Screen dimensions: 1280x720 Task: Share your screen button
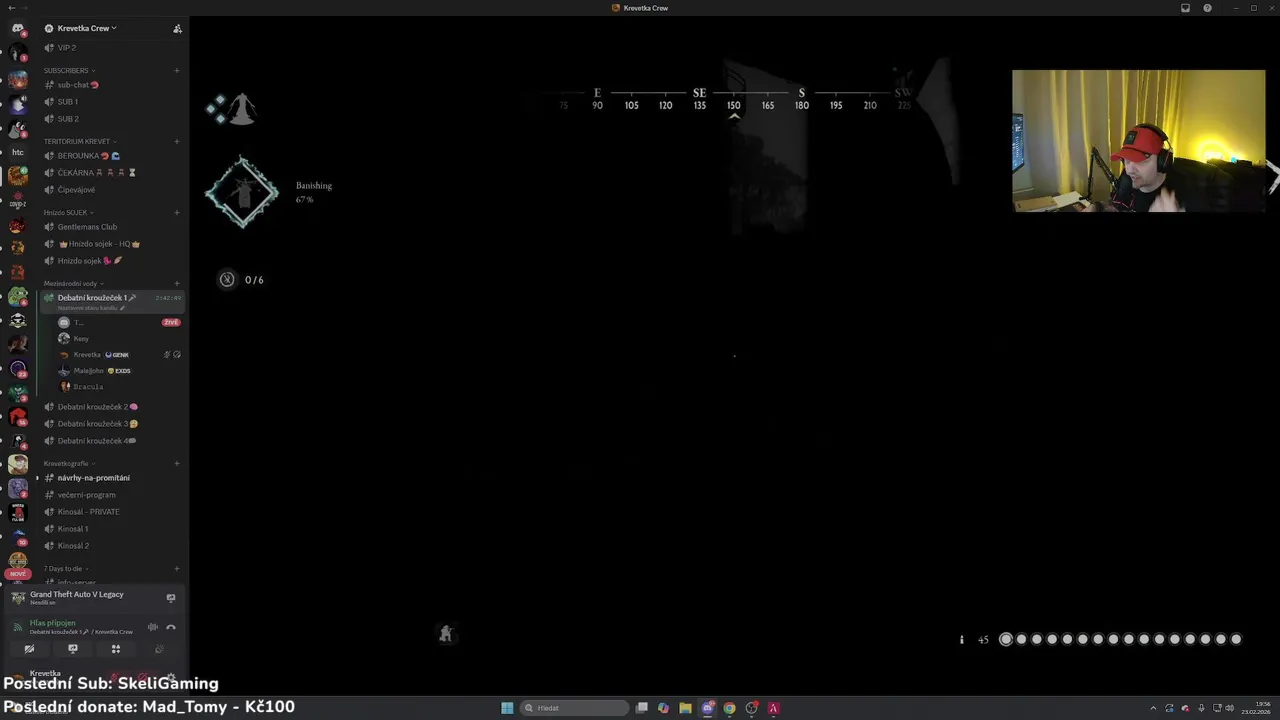tap(73, 649)
